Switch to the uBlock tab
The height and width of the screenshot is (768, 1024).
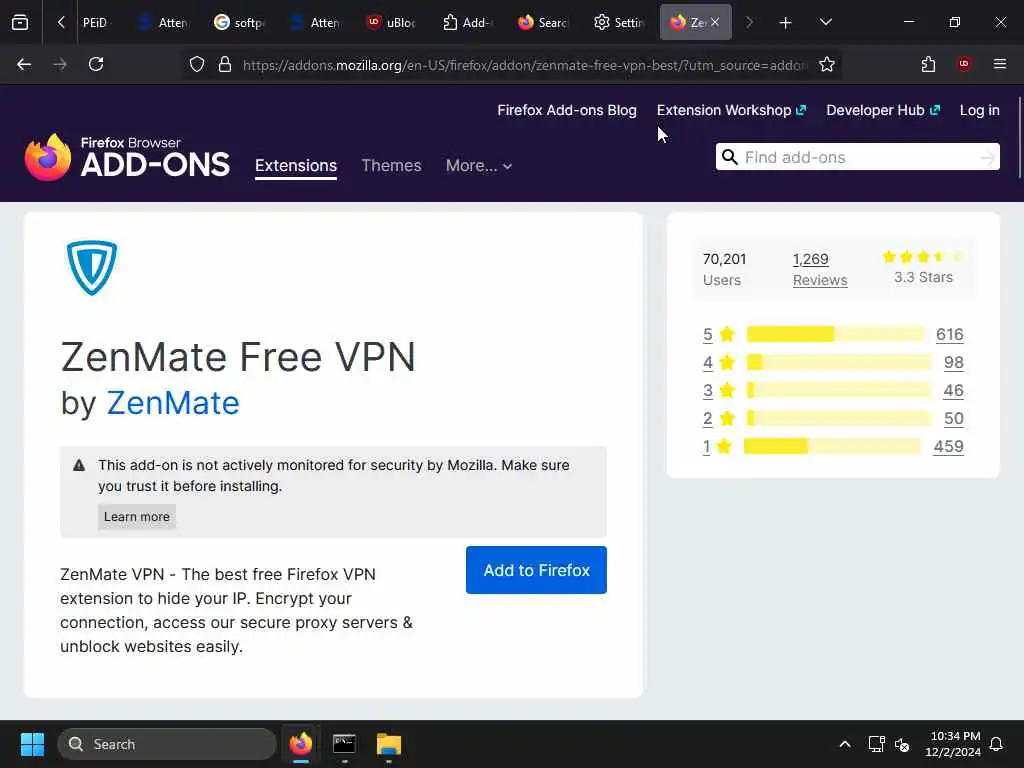(x=391, y=22)
